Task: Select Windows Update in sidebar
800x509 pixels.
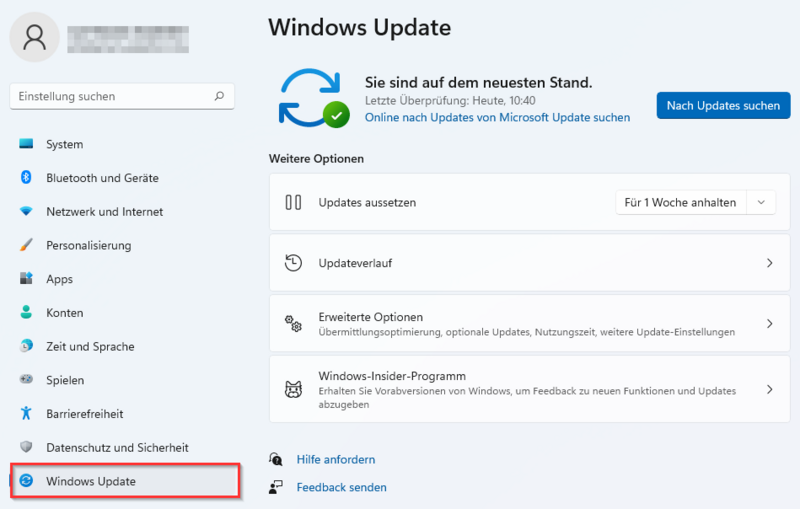Action: tap(124, 480)
